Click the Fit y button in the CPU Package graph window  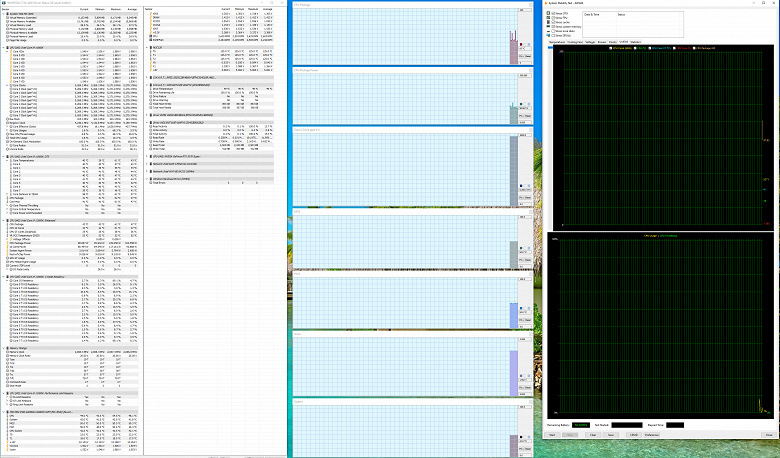(521, 56)
